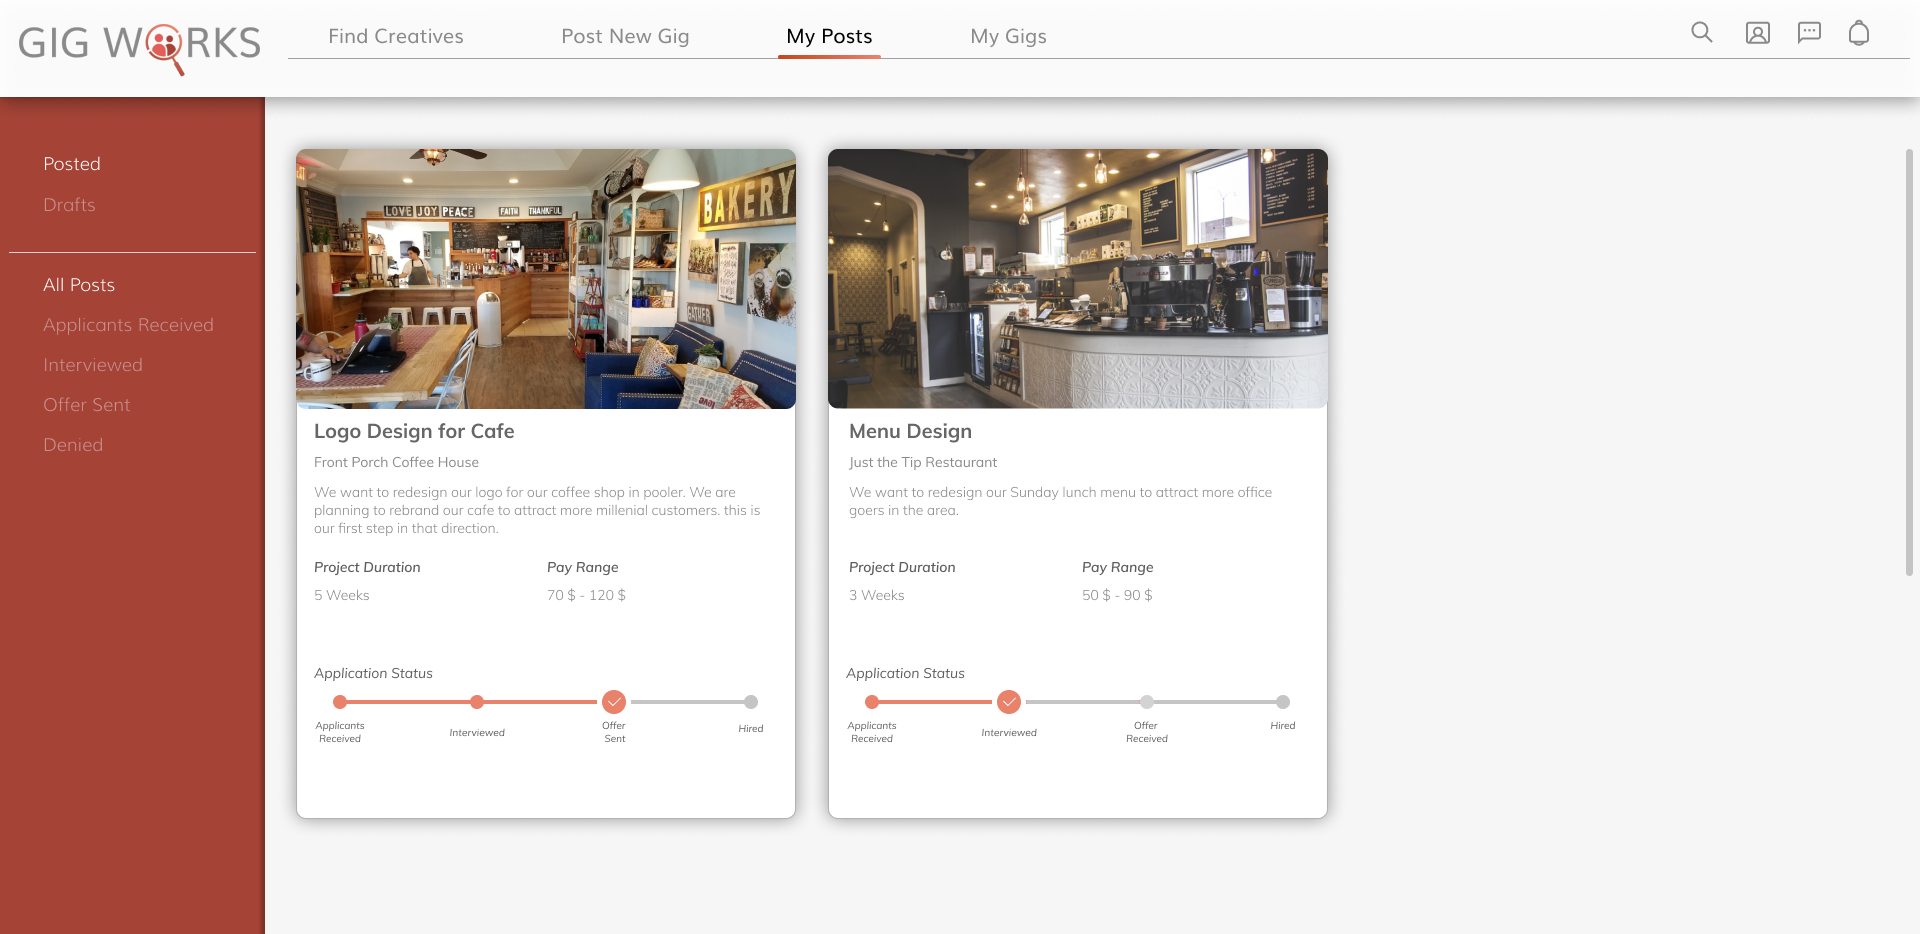Open the notifications bell icon
This screenshot has height=934, width=1920.
point(1859,33)
